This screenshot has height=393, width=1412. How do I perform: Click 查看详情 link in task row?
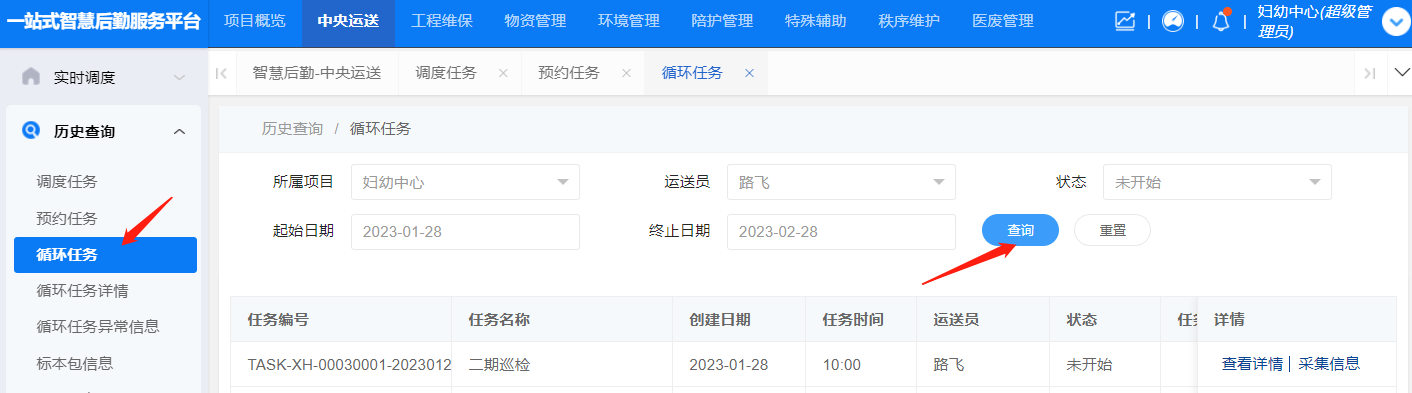1252,365
